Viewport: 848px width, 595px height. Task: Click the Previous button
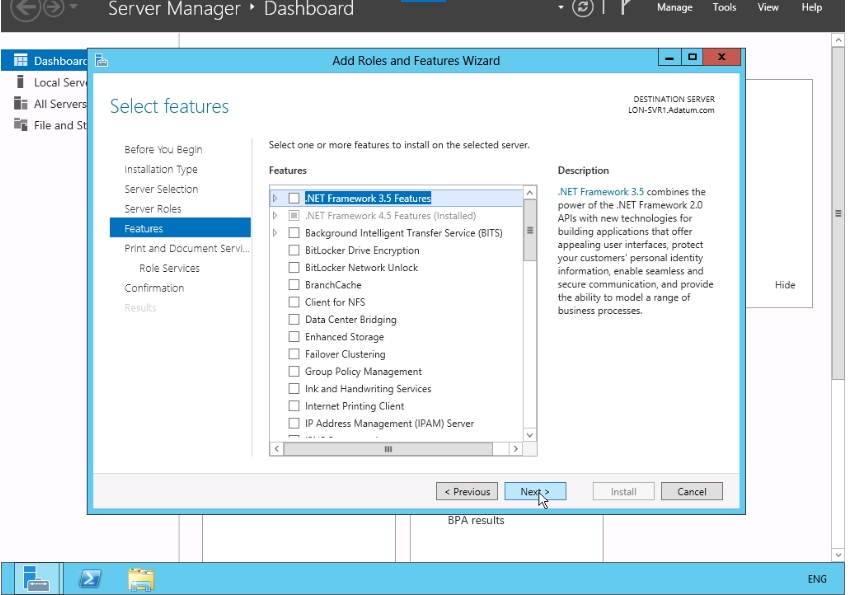point(467,492)
